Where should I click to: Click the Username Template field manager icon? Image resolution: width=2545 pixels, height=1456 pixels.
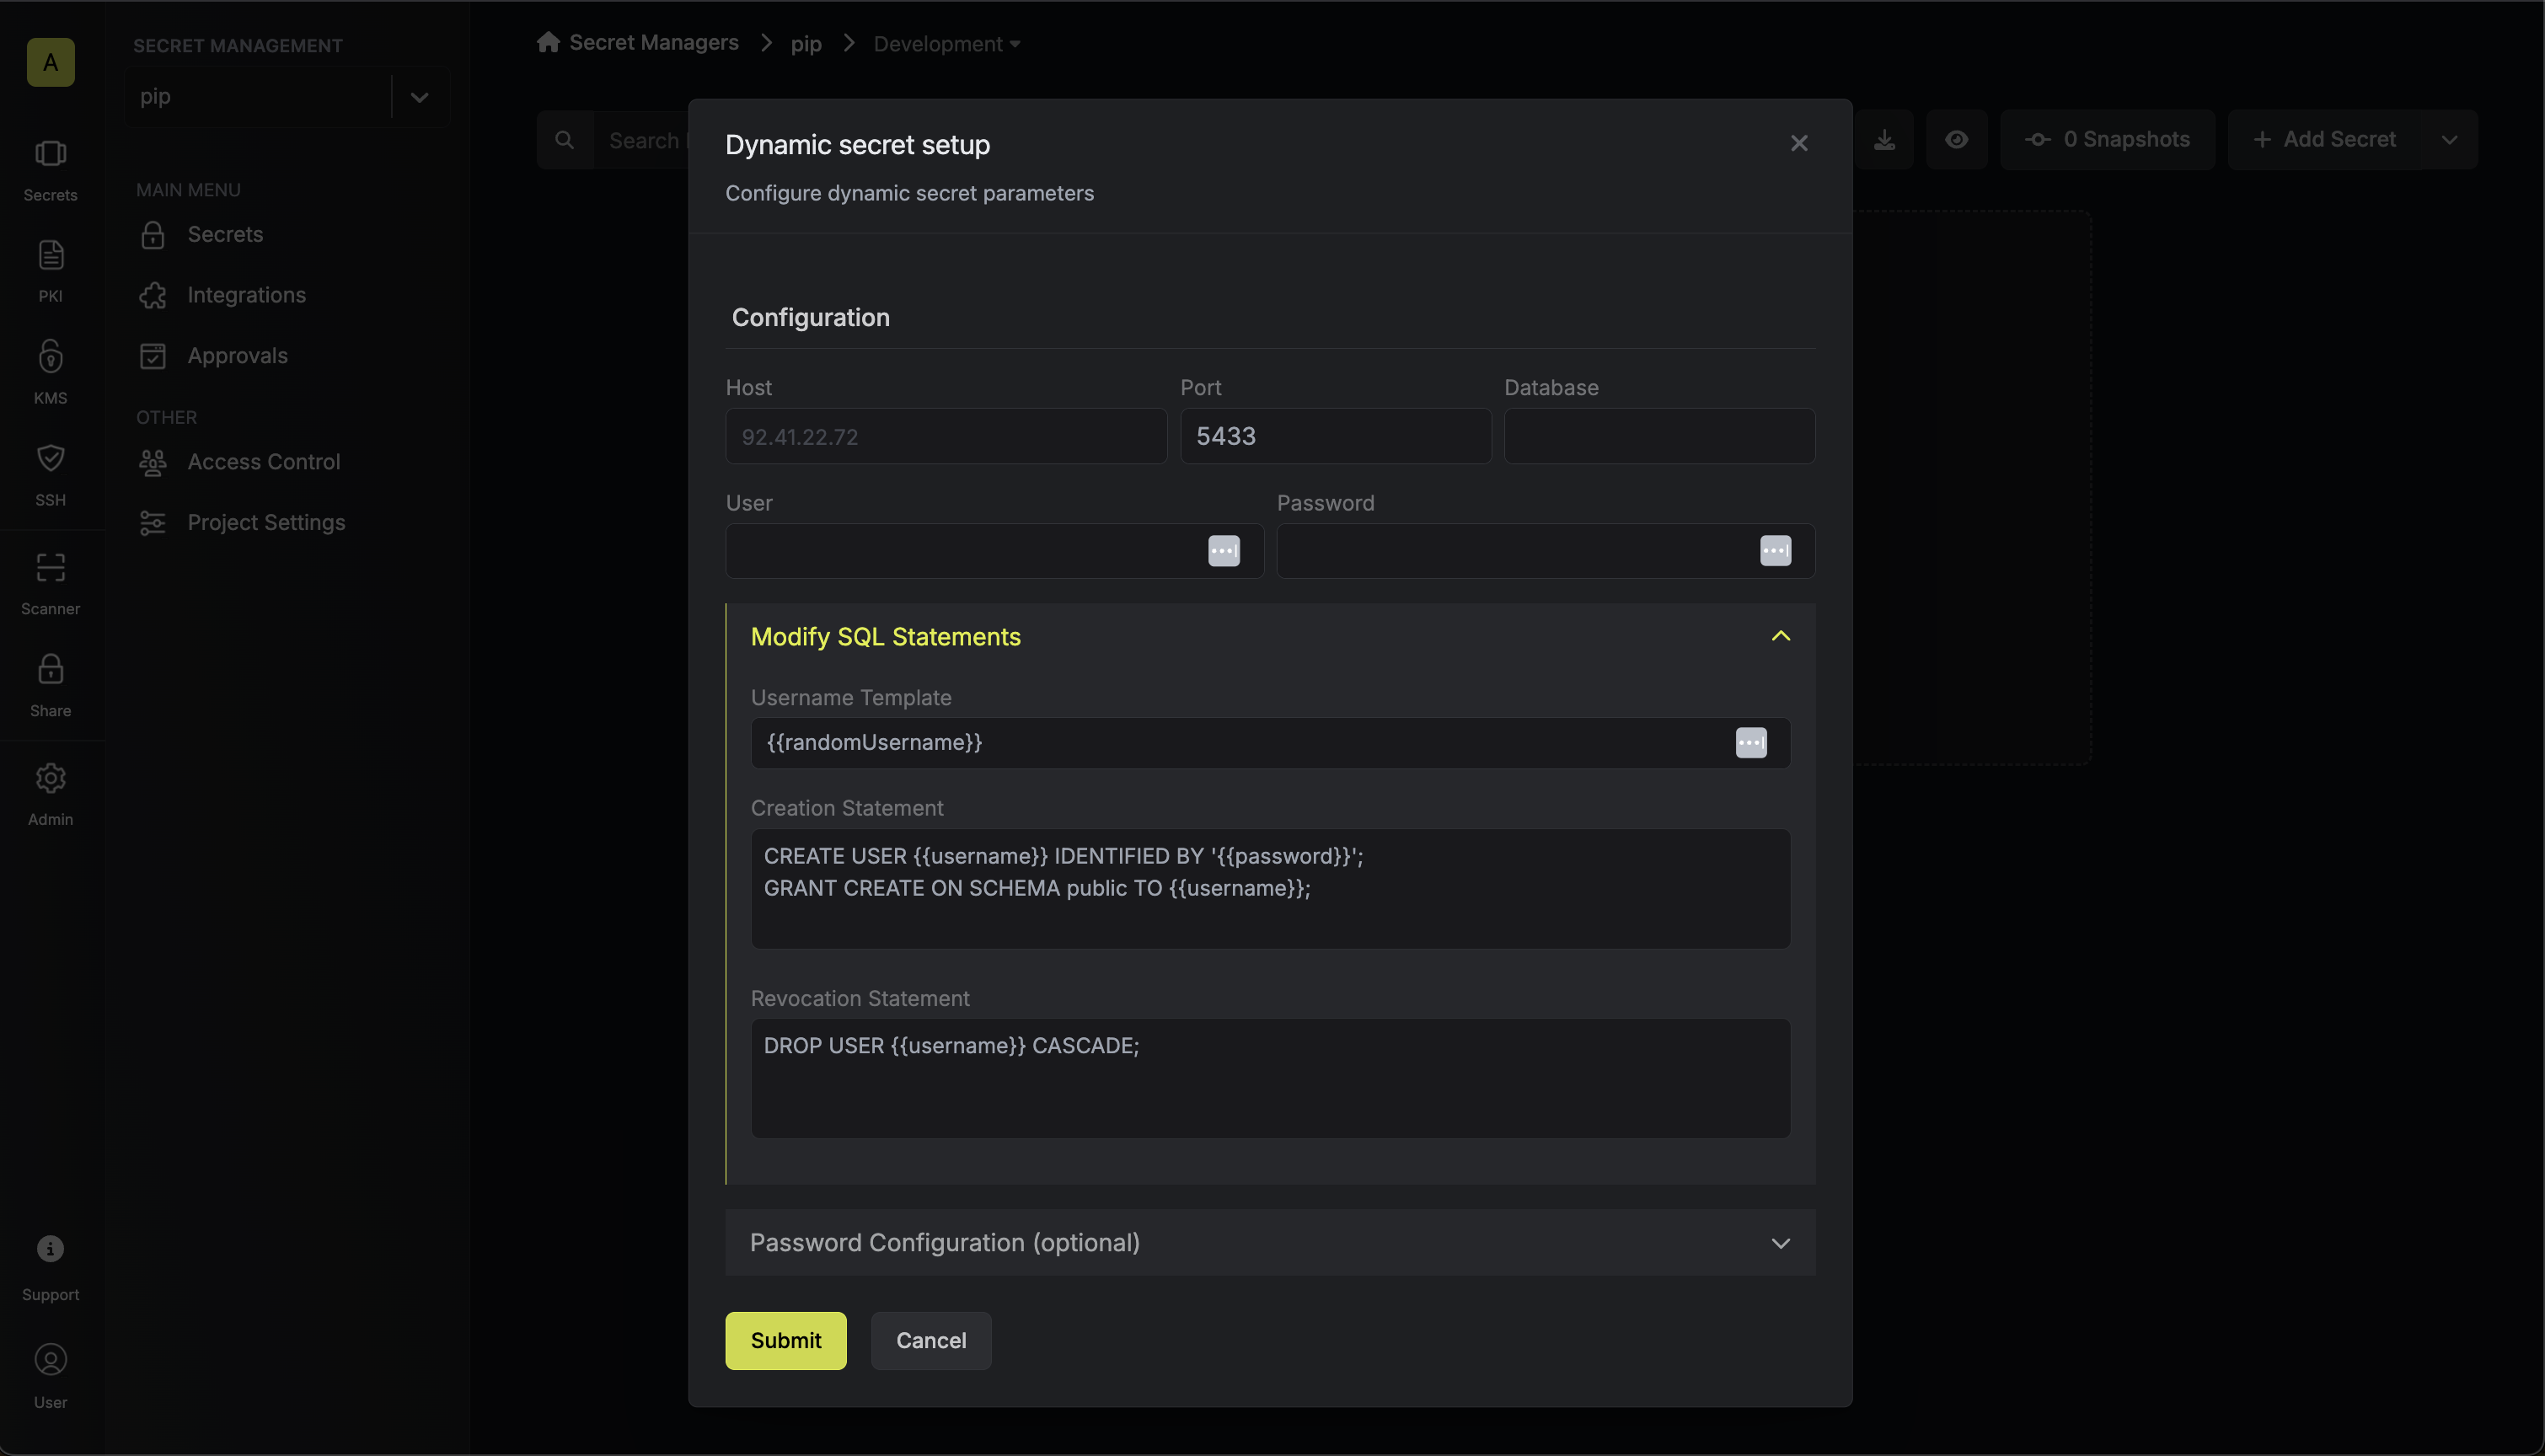(1750, 743)
